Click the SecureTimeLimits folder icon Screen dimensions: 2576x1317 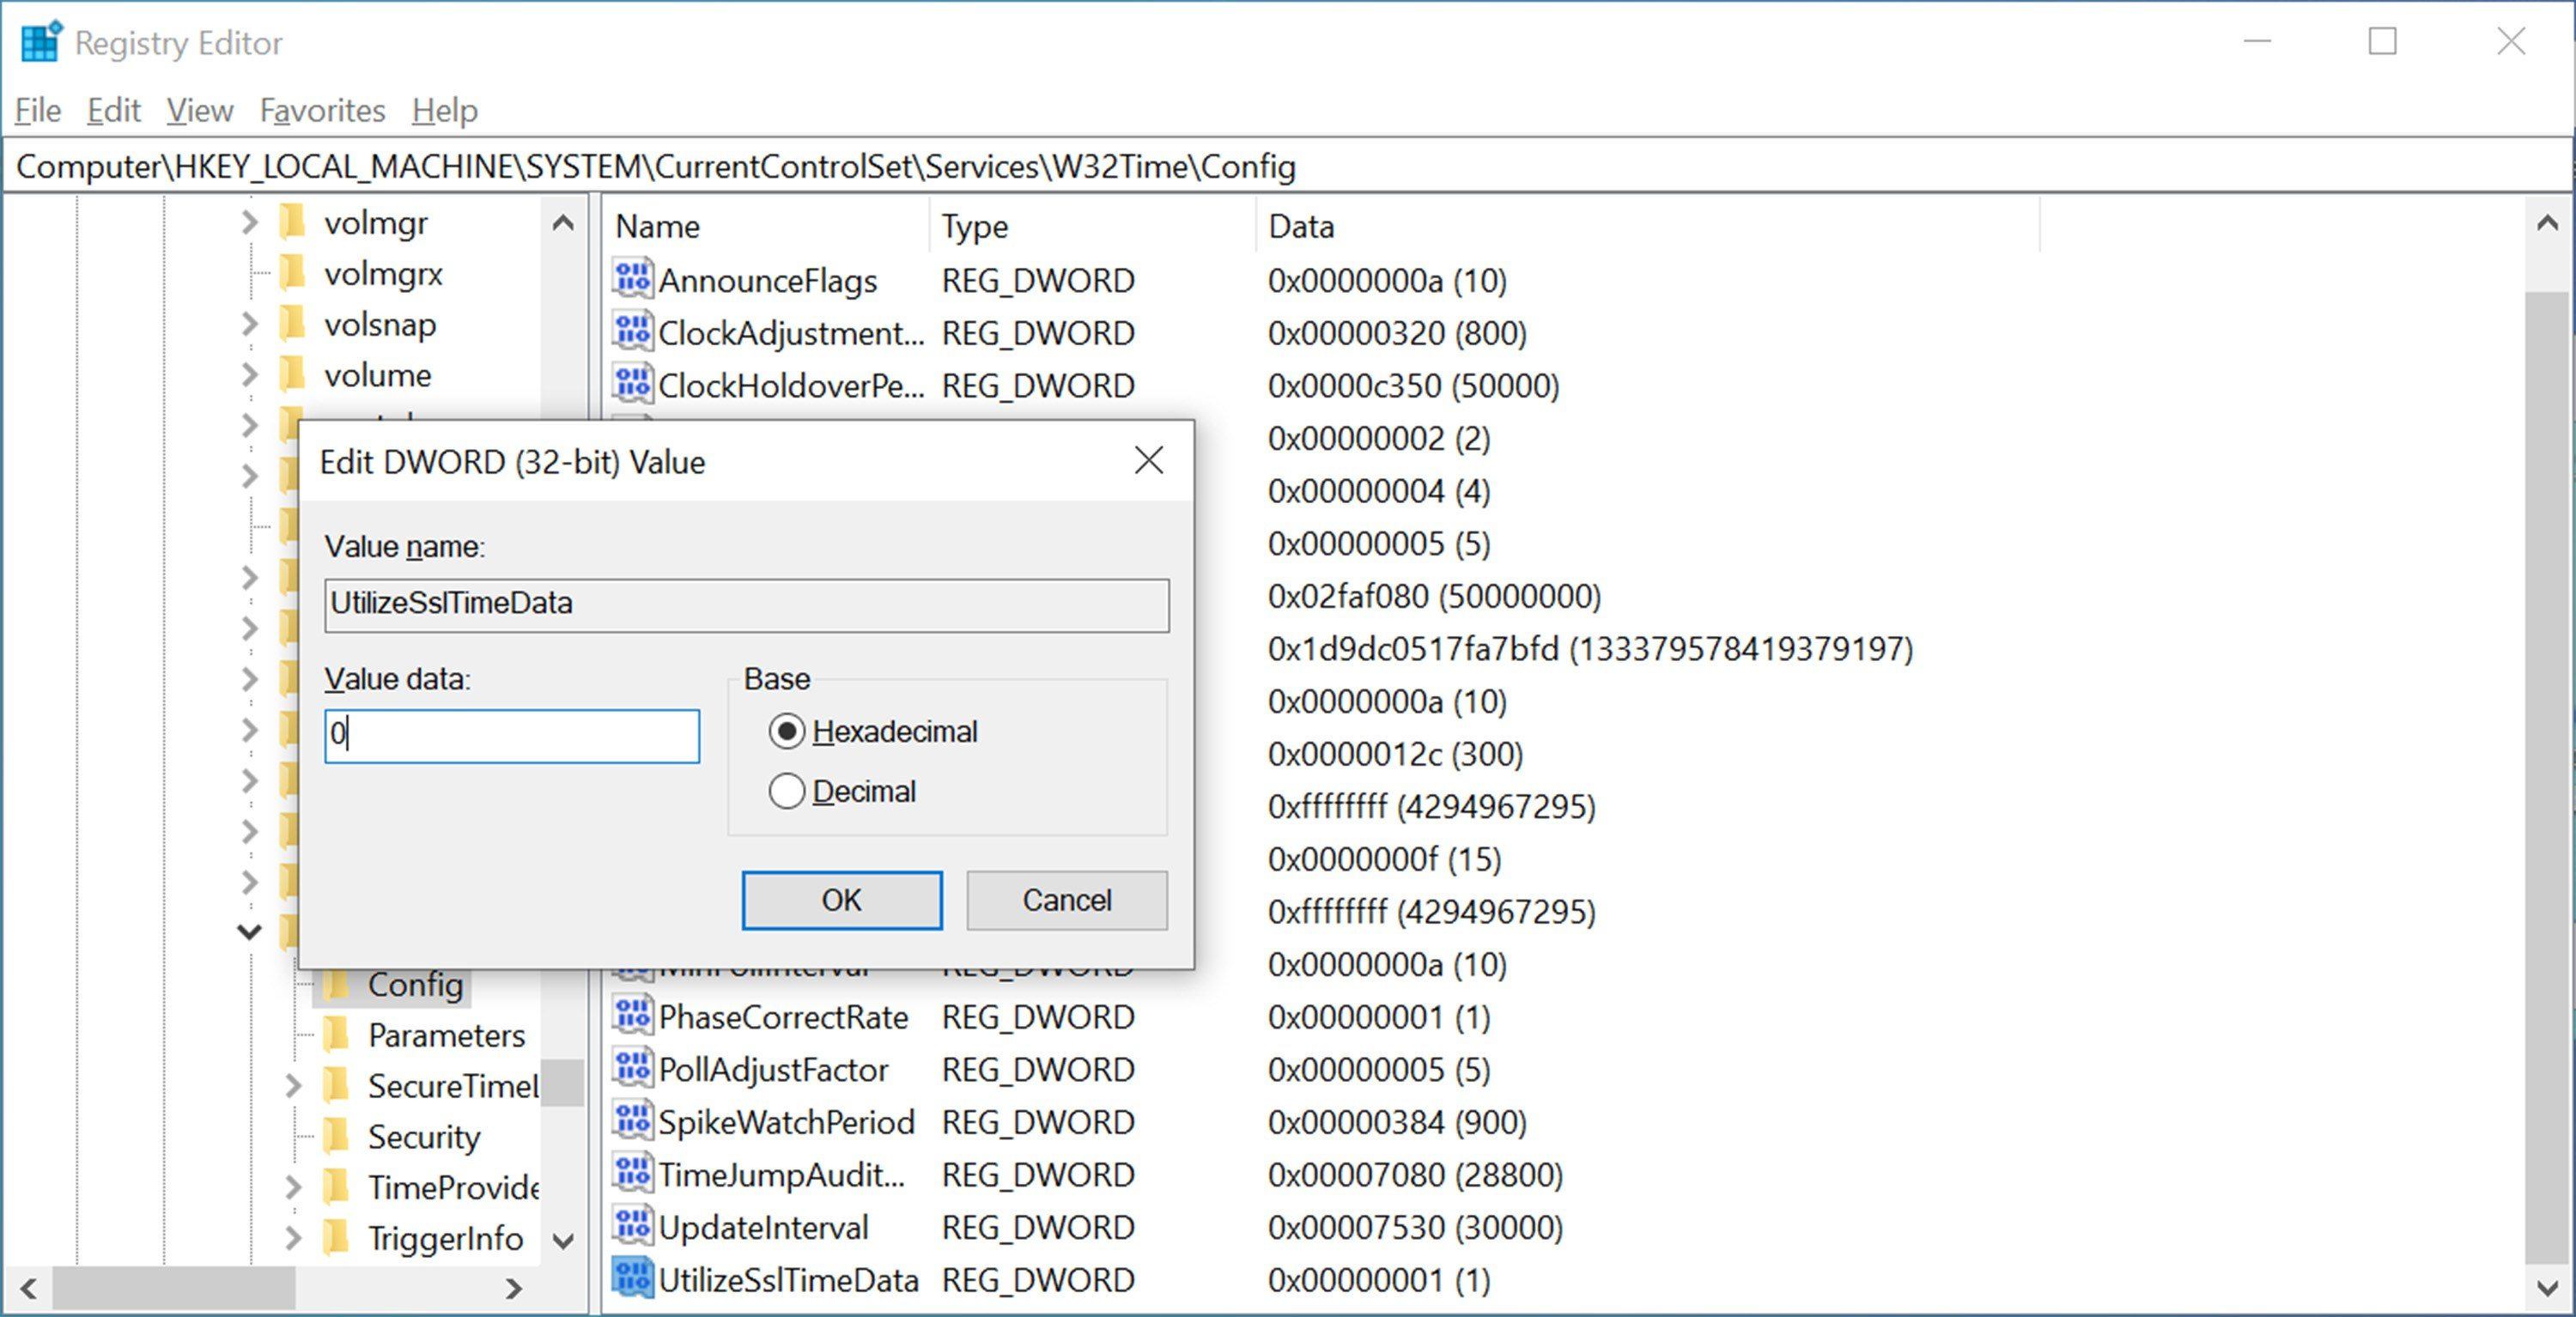point(336,1085)
